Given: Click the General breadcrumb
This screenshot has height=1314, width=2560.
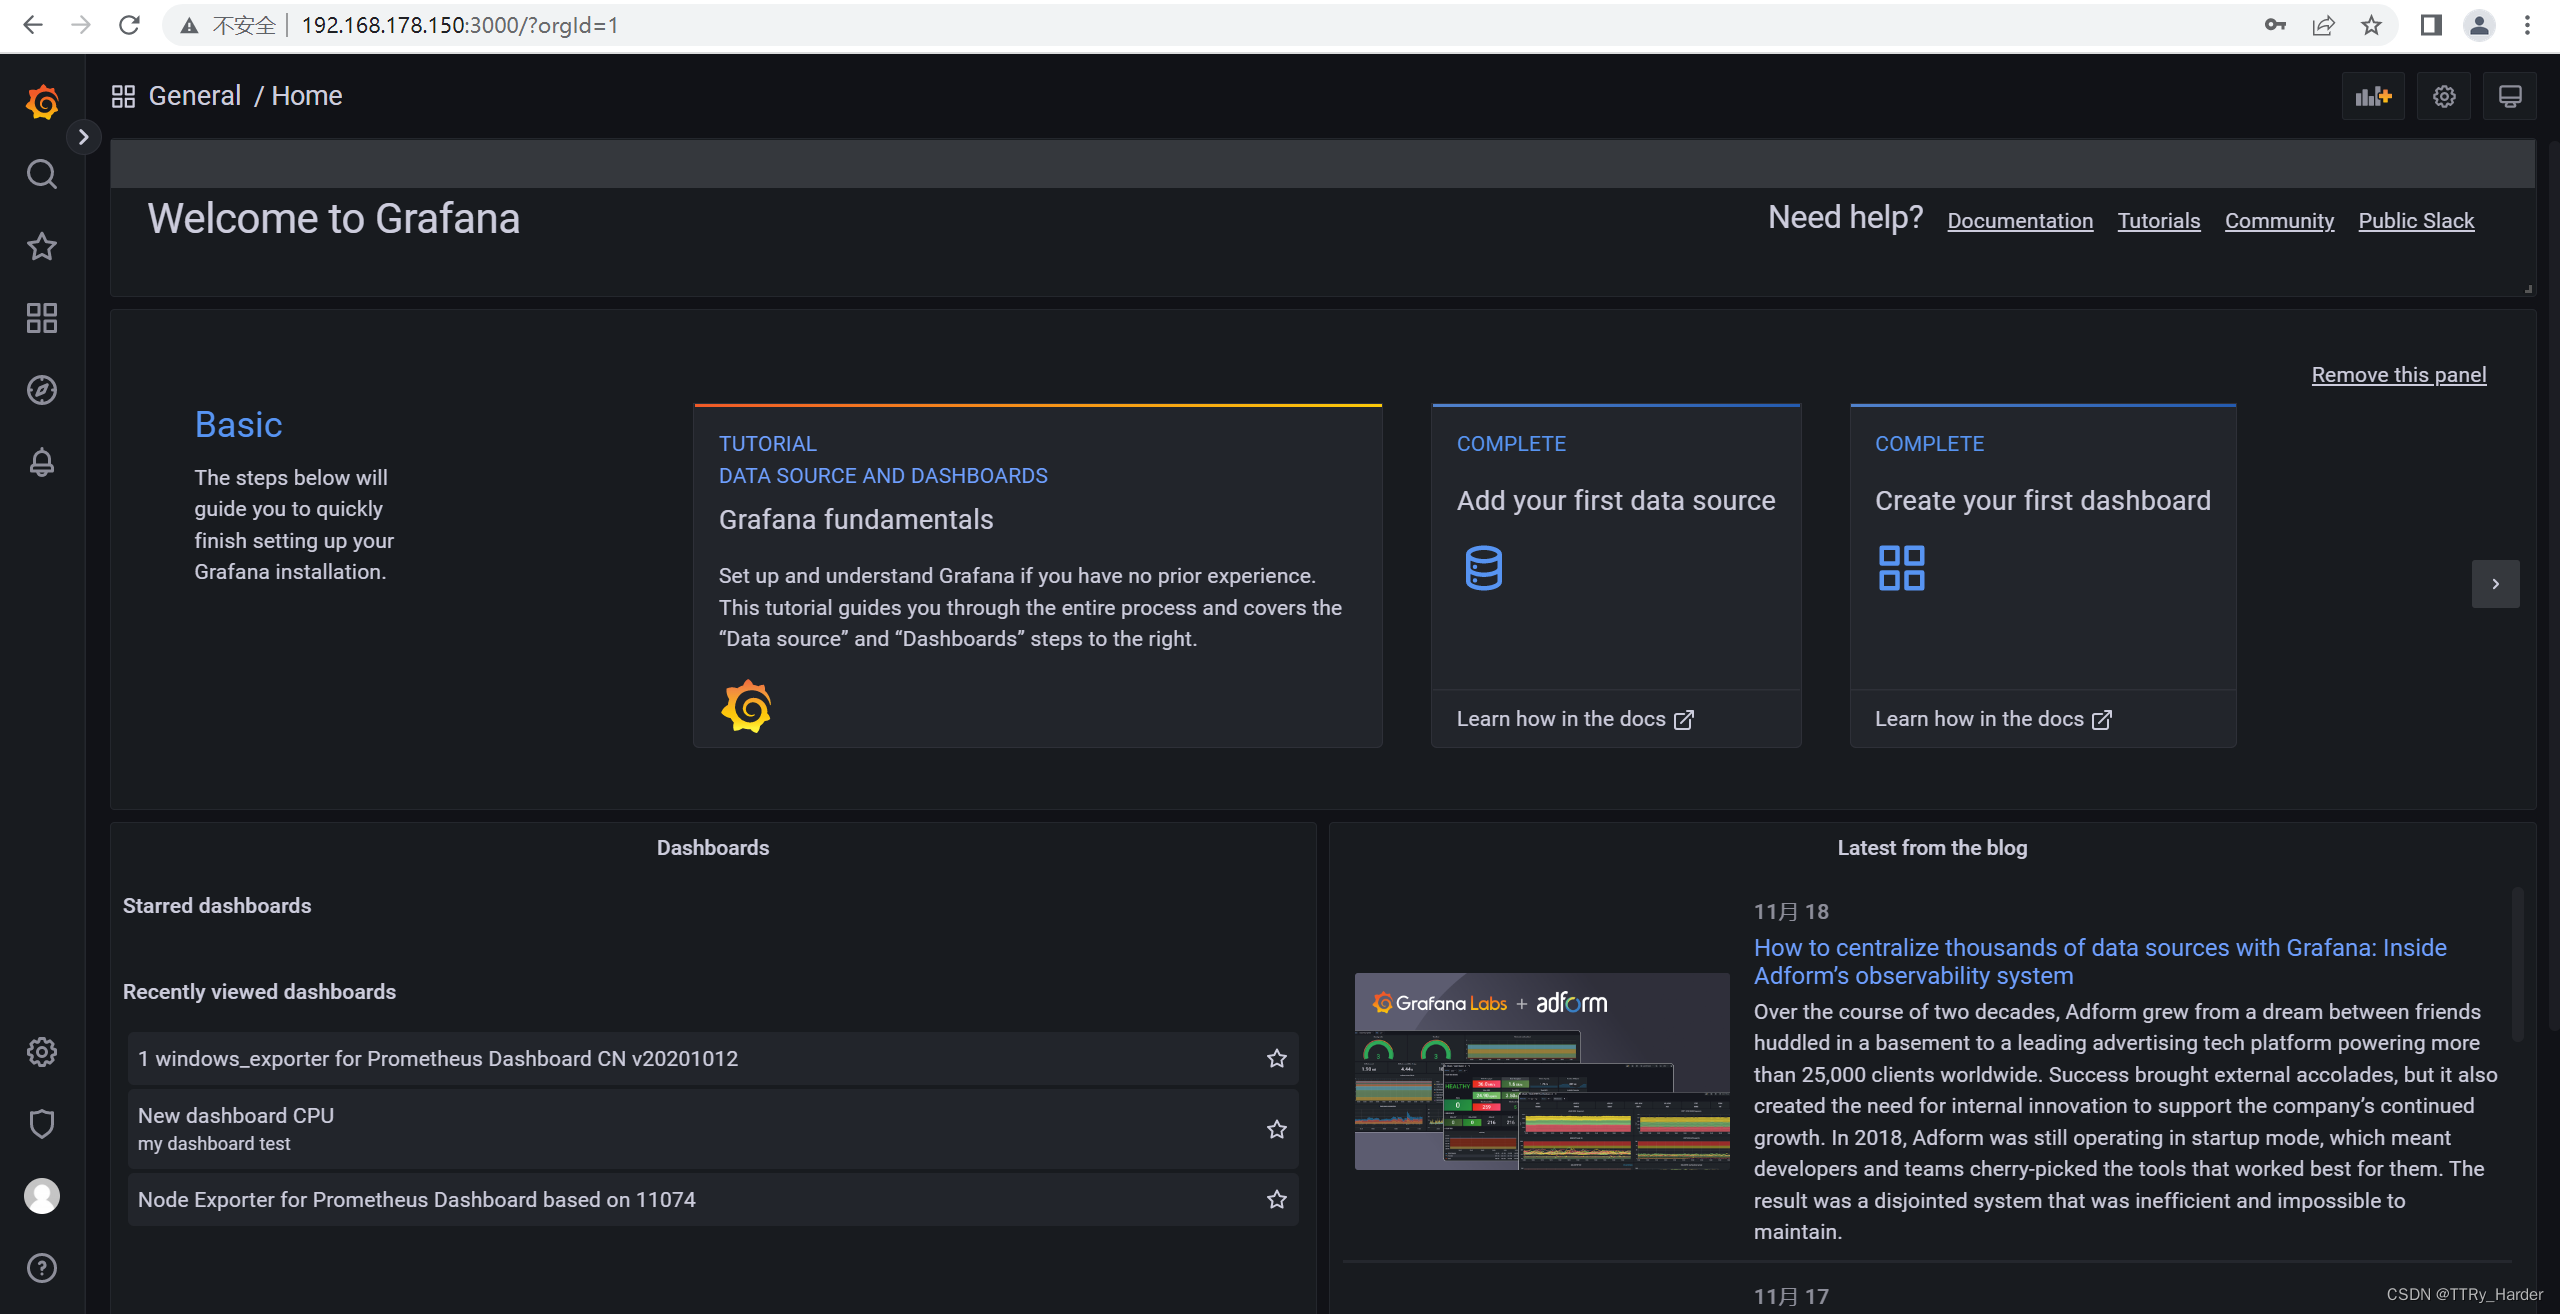Looking at the screenshot, I should (195, 96).
